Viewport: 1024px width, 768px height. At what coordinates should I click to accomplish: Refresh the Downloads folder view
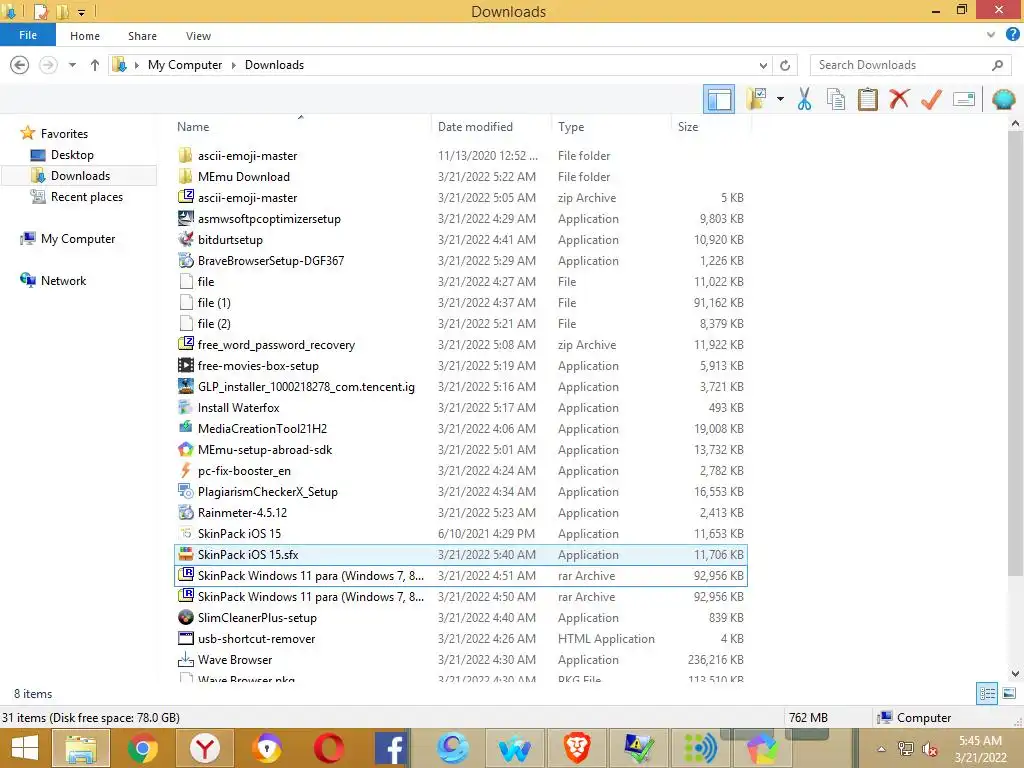(785, 65)
